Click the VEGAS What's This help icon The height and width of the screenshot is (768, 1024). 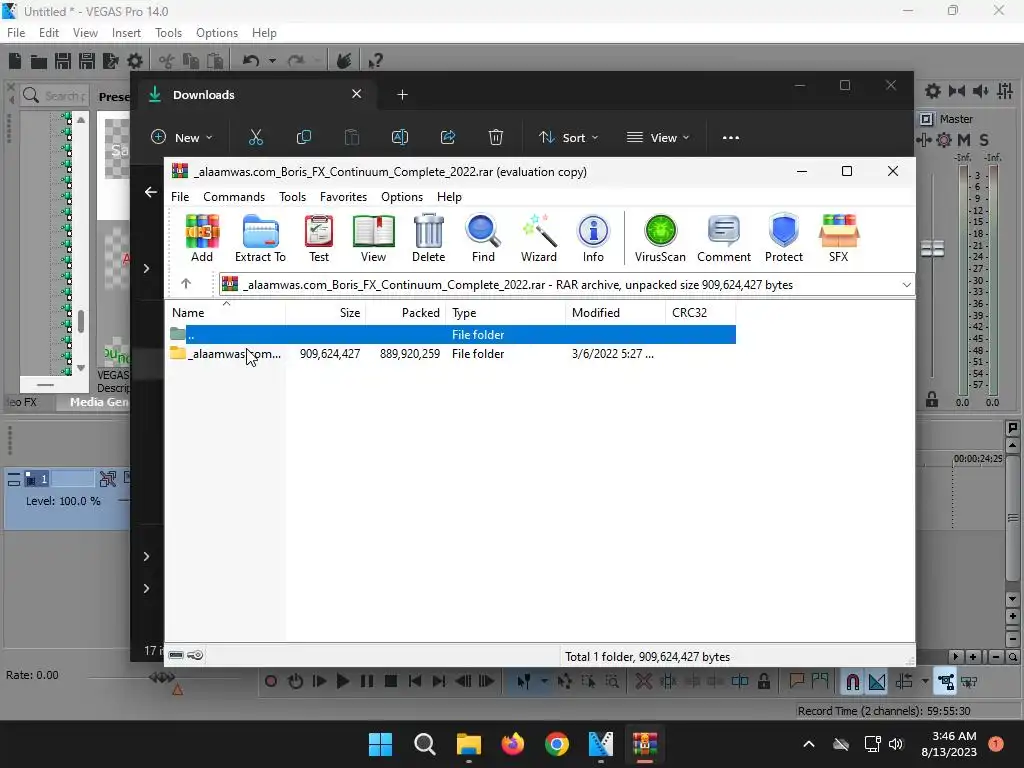[x=375, y=61]
